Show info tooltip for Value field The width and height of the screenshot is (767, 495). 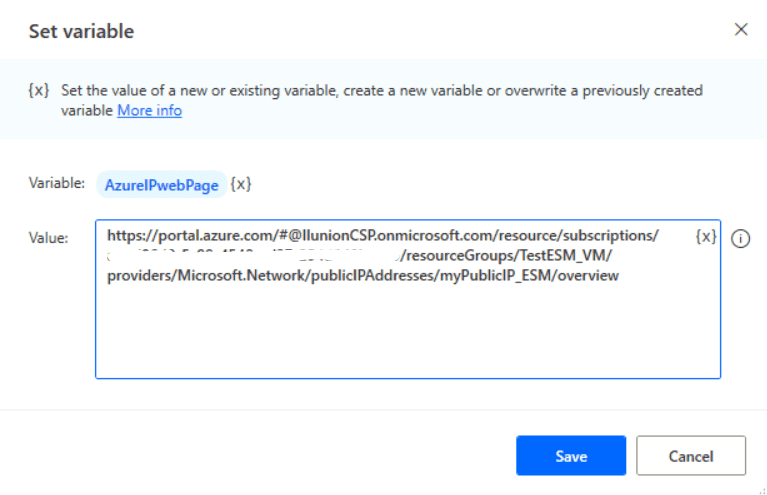pos(740,239)
